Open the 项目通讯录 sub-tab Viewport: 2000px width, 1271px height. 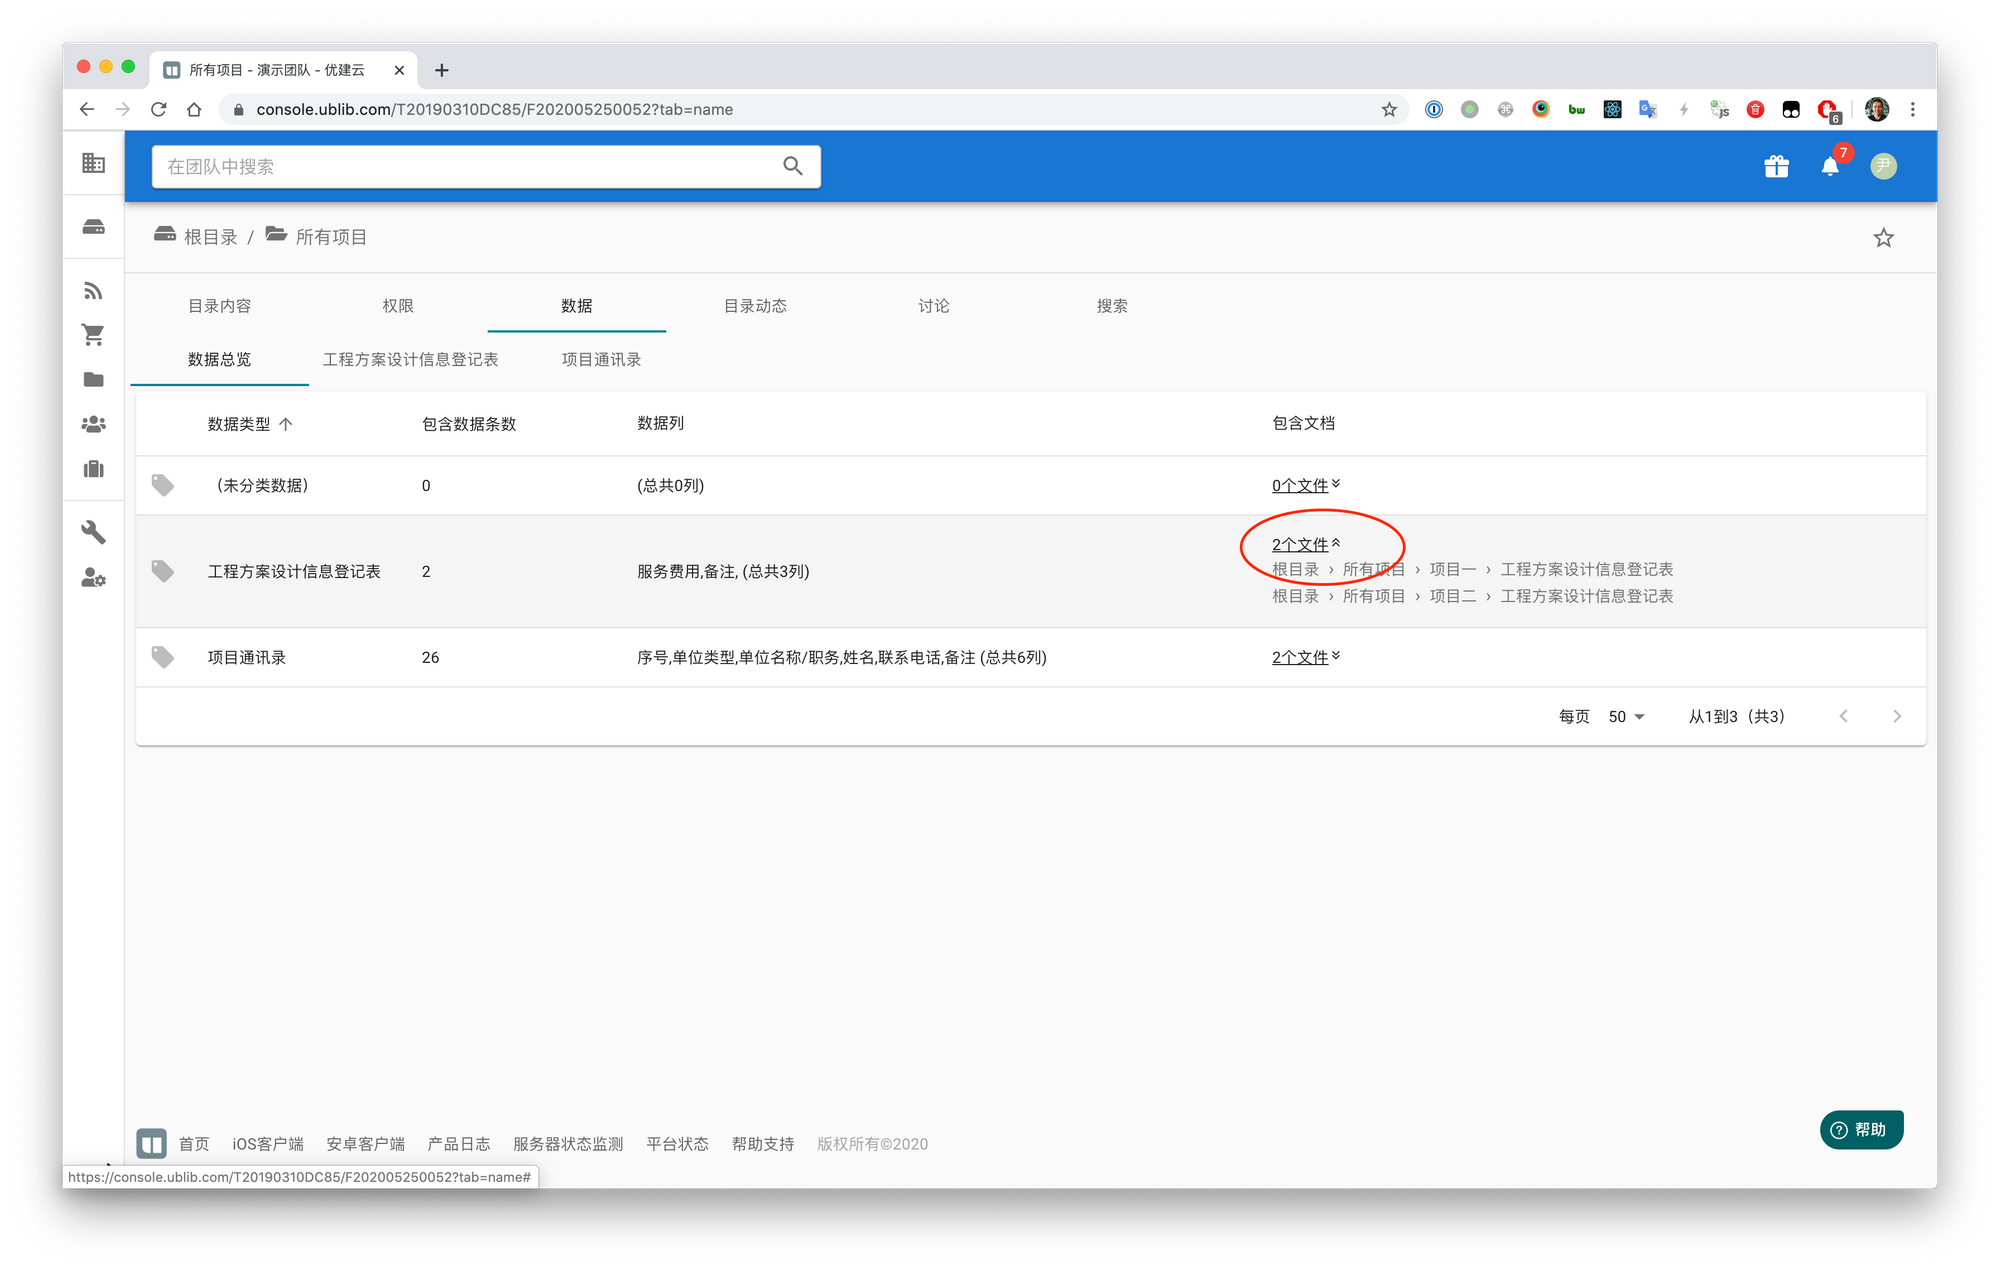click(601, 359)
